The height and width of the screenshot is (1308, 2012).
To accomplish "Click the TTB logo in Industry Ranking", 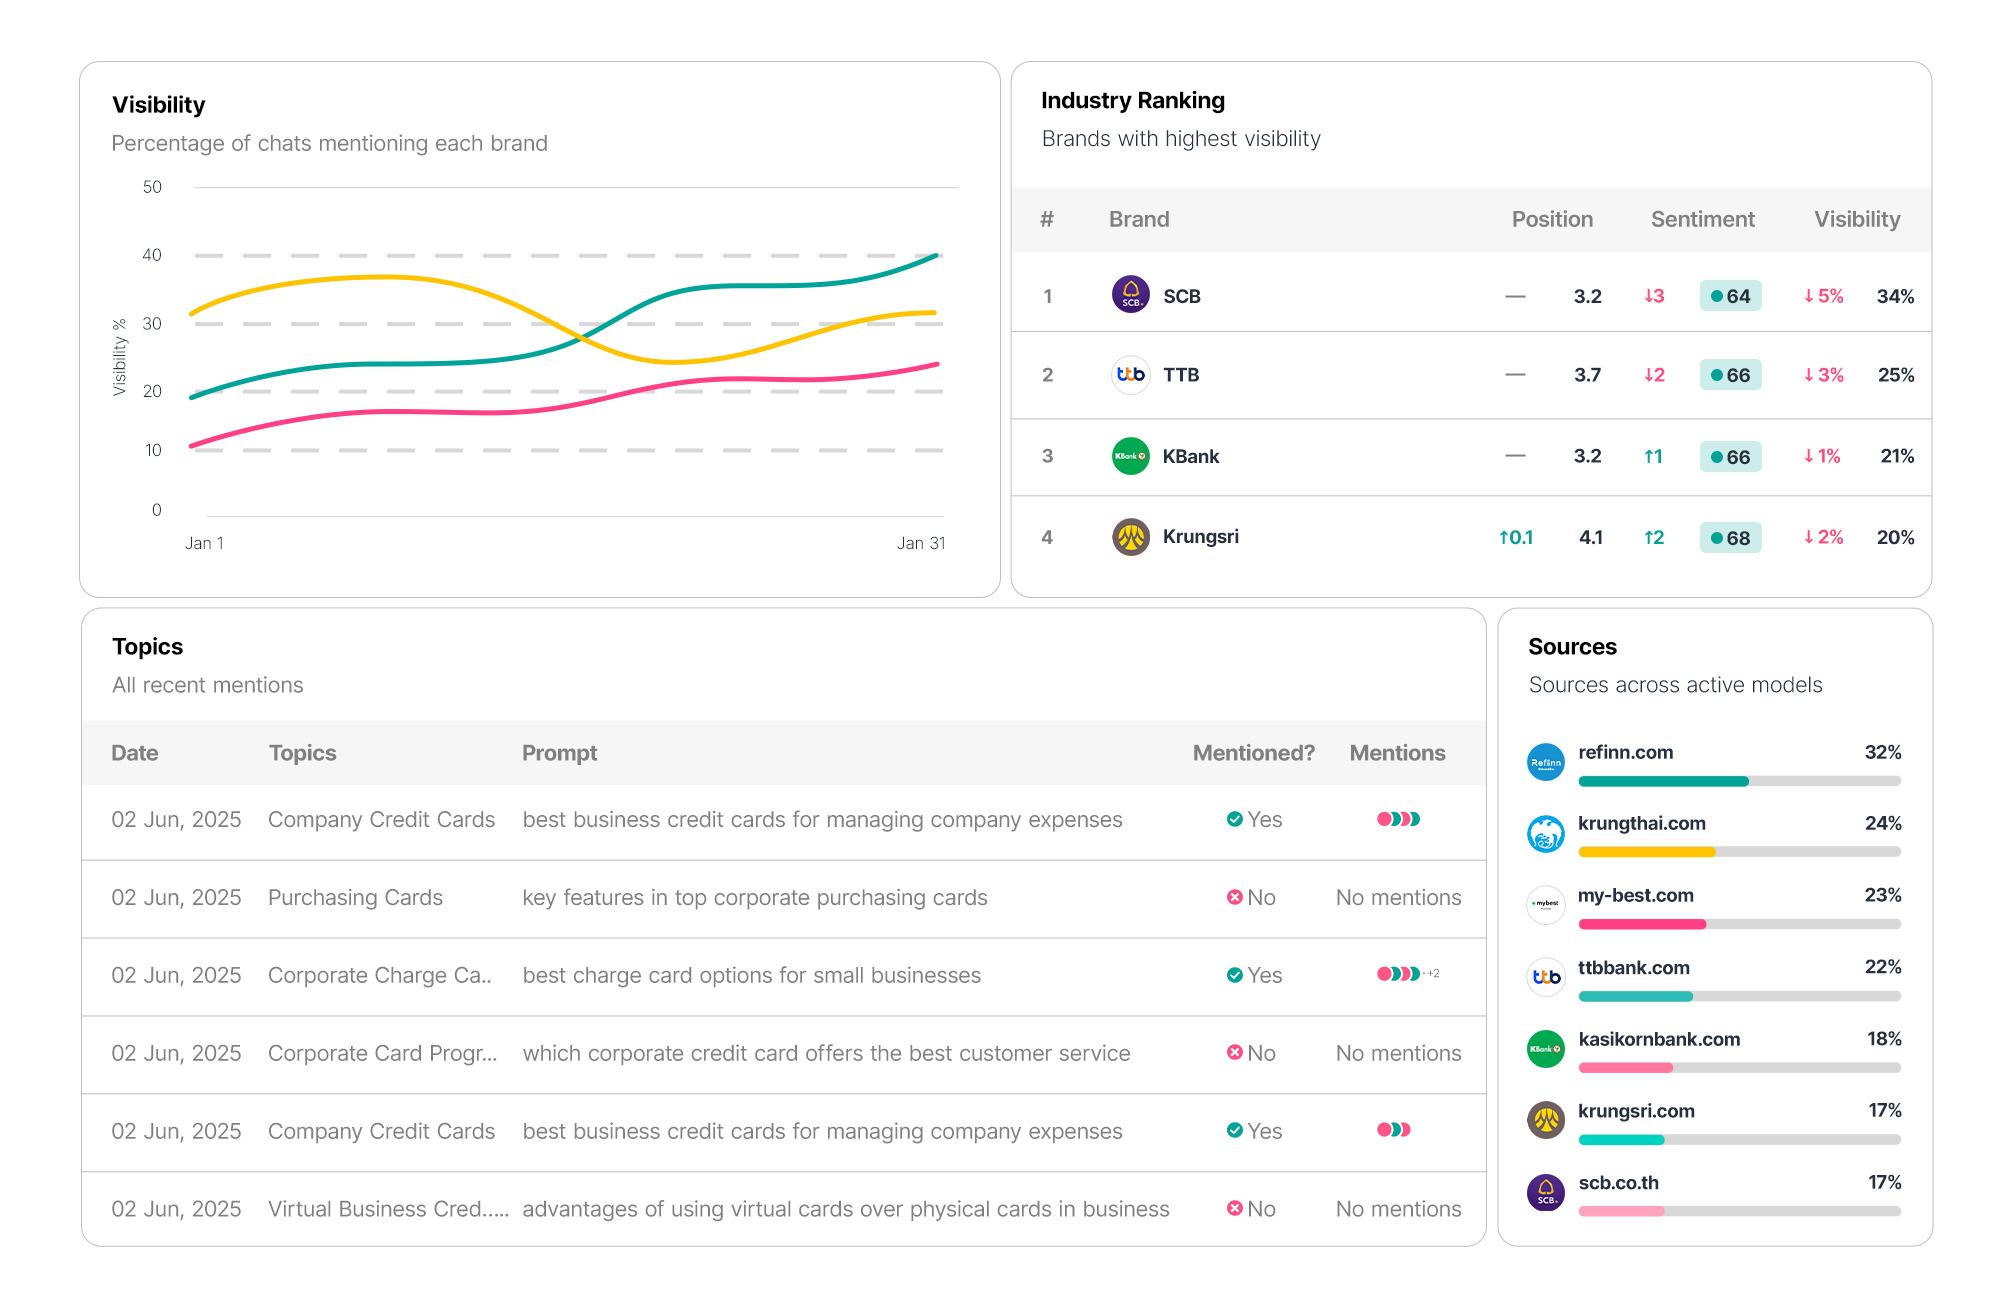I will 1130,375.
